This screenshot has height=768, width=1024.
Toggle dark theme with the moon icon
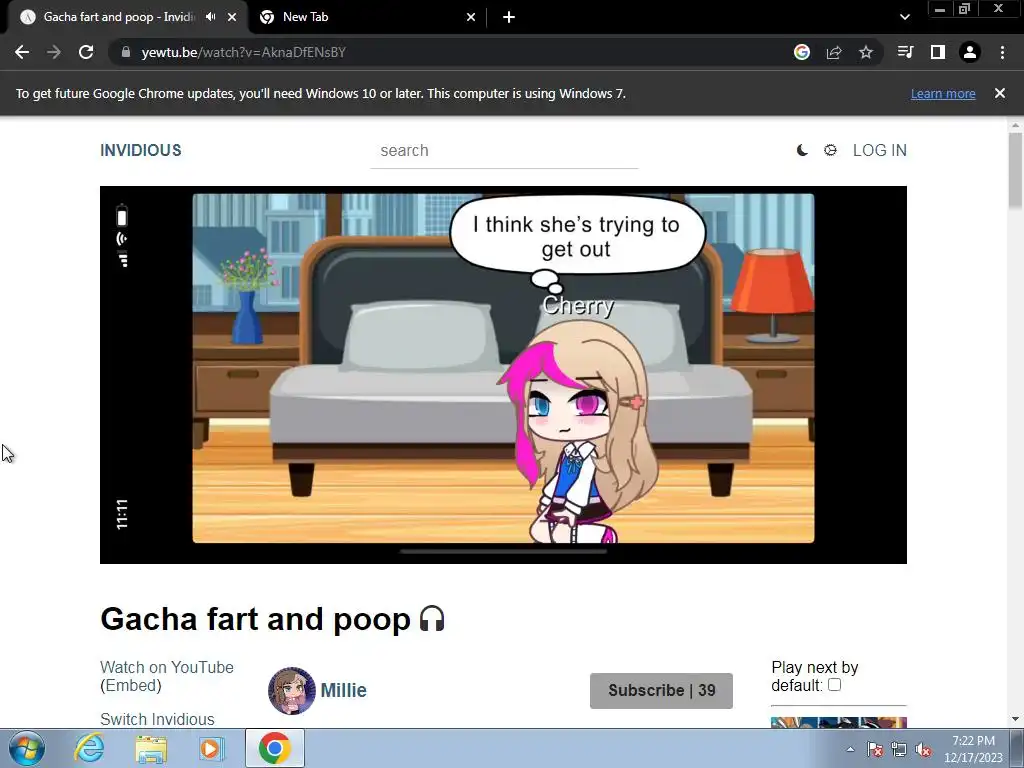[802, 150]
